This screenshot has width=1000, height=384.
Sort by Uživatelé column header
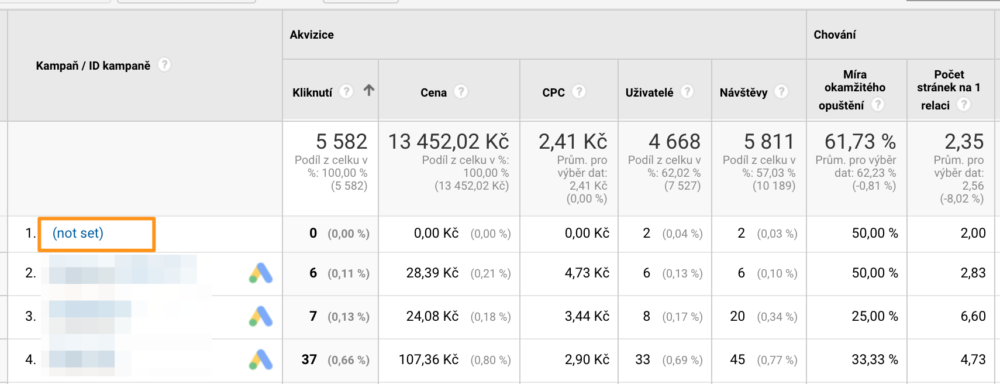tap(650, 92)
